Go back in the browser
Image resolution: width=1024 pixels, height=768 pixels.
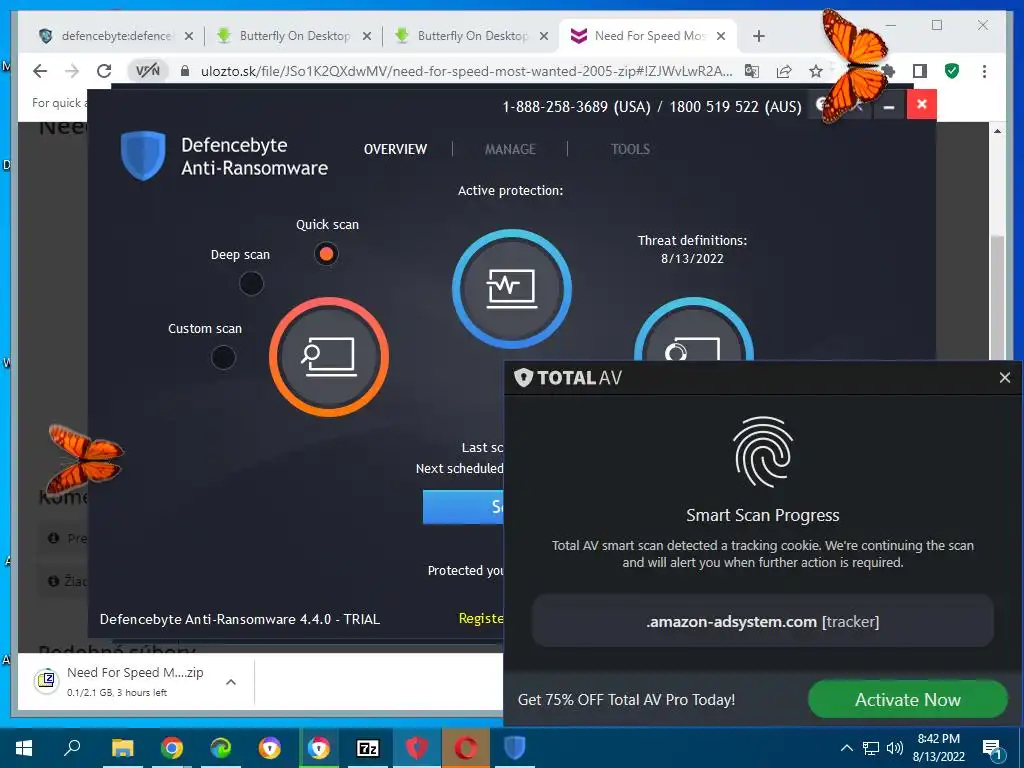(40, 71)
